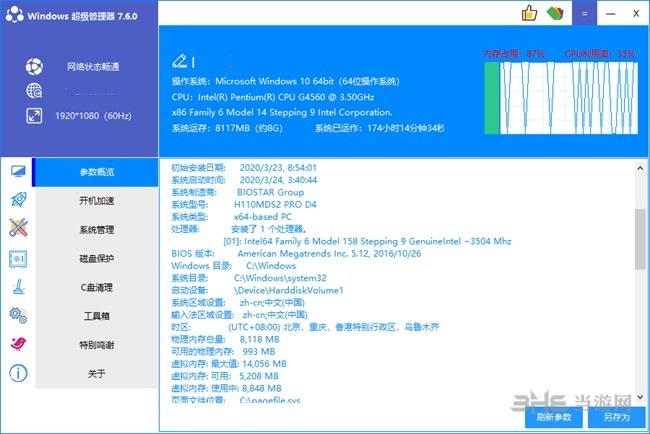Click the CPU利用率: 33% label
This screenshot has height=434, width=650.
click(x=599, y=54)
